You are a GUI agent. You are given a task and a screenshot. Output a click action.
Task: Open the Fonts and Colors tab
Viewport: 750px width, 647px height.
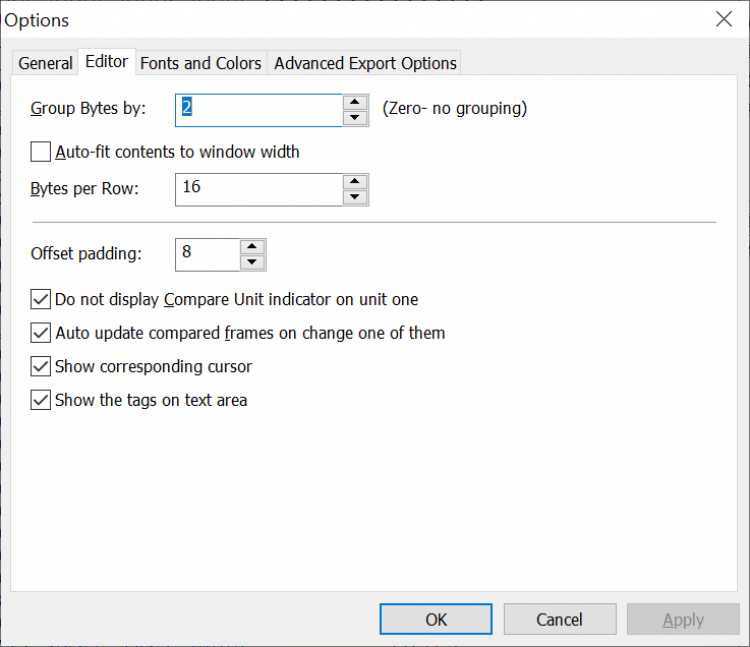click(201, 63)
